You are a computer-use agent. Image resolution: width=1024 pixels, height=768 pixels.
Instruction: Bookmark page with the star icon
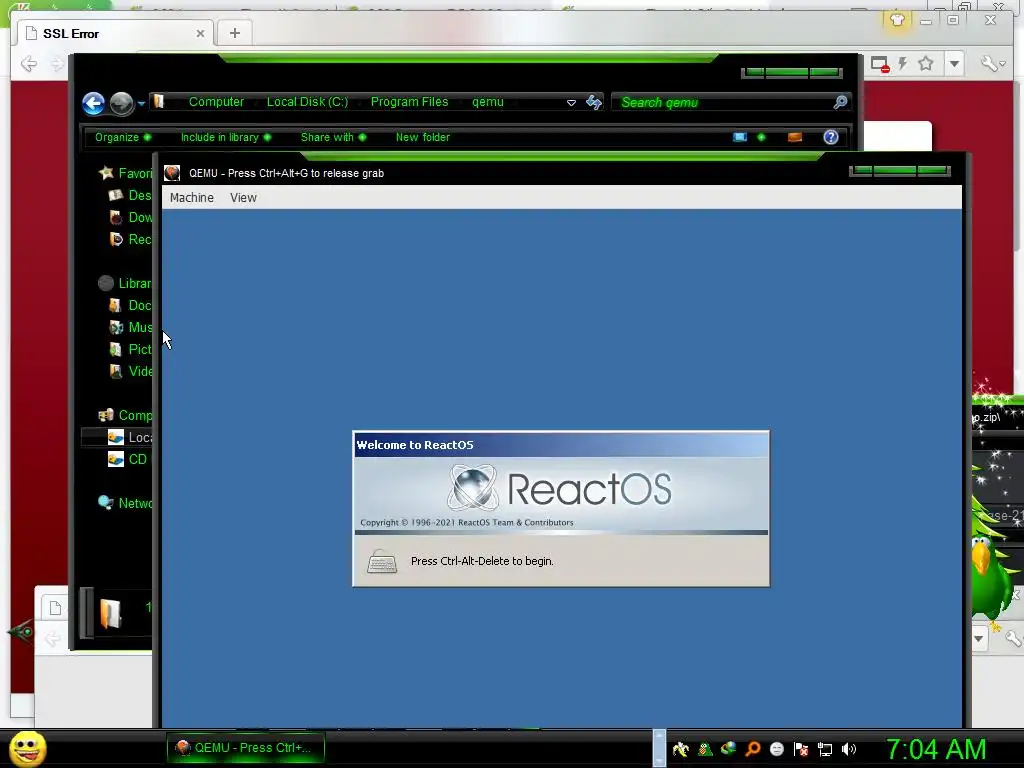tap(926, 63)
